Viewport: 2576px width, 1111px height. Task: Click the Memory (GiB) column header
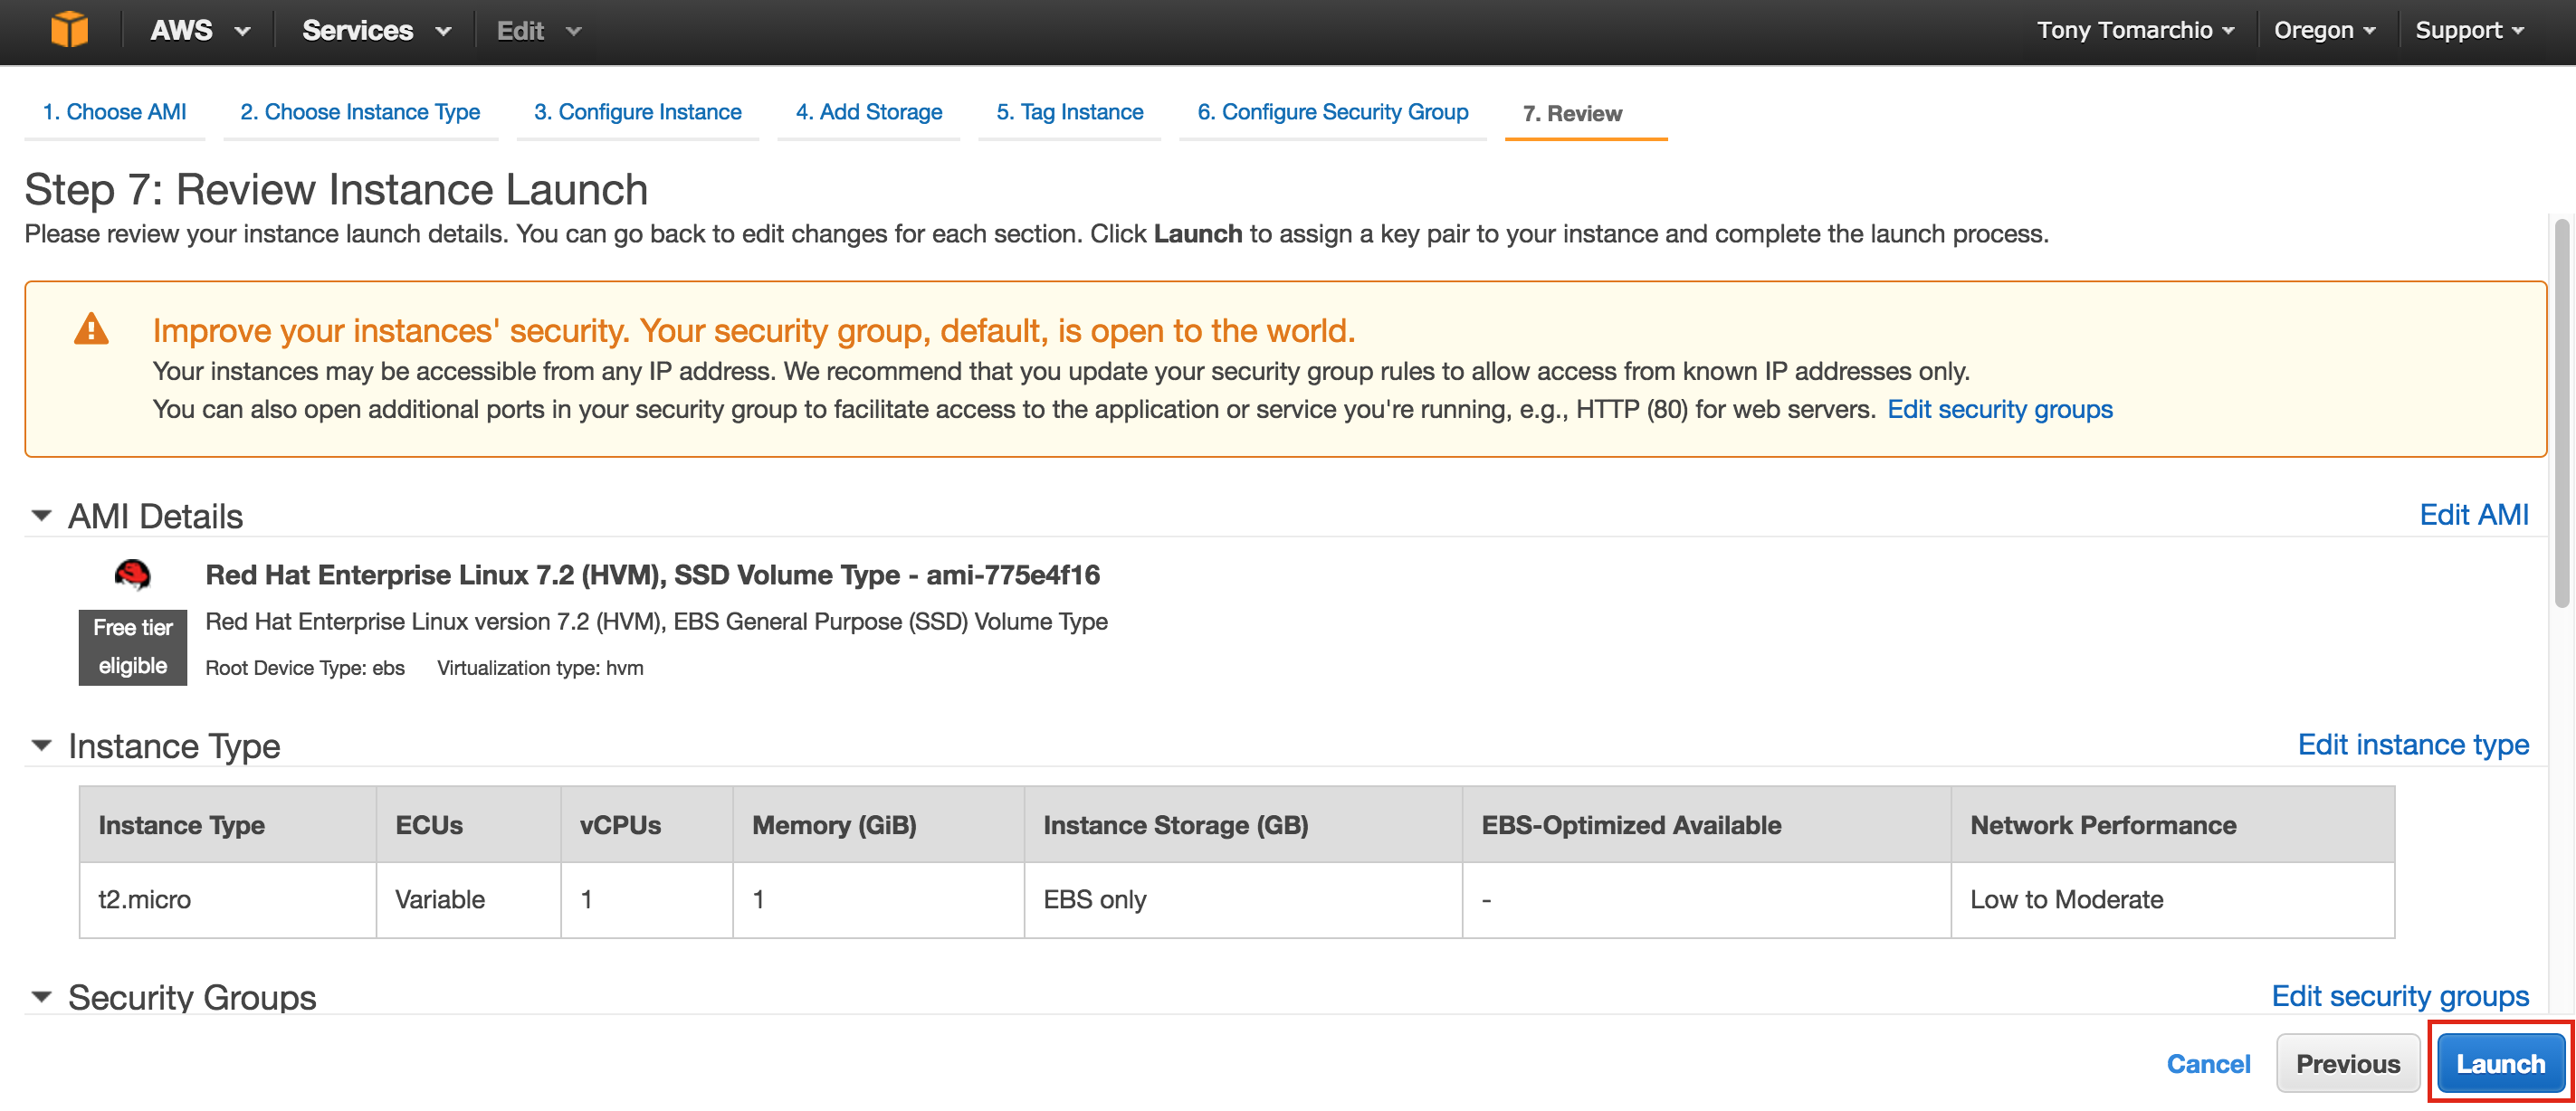878,825
